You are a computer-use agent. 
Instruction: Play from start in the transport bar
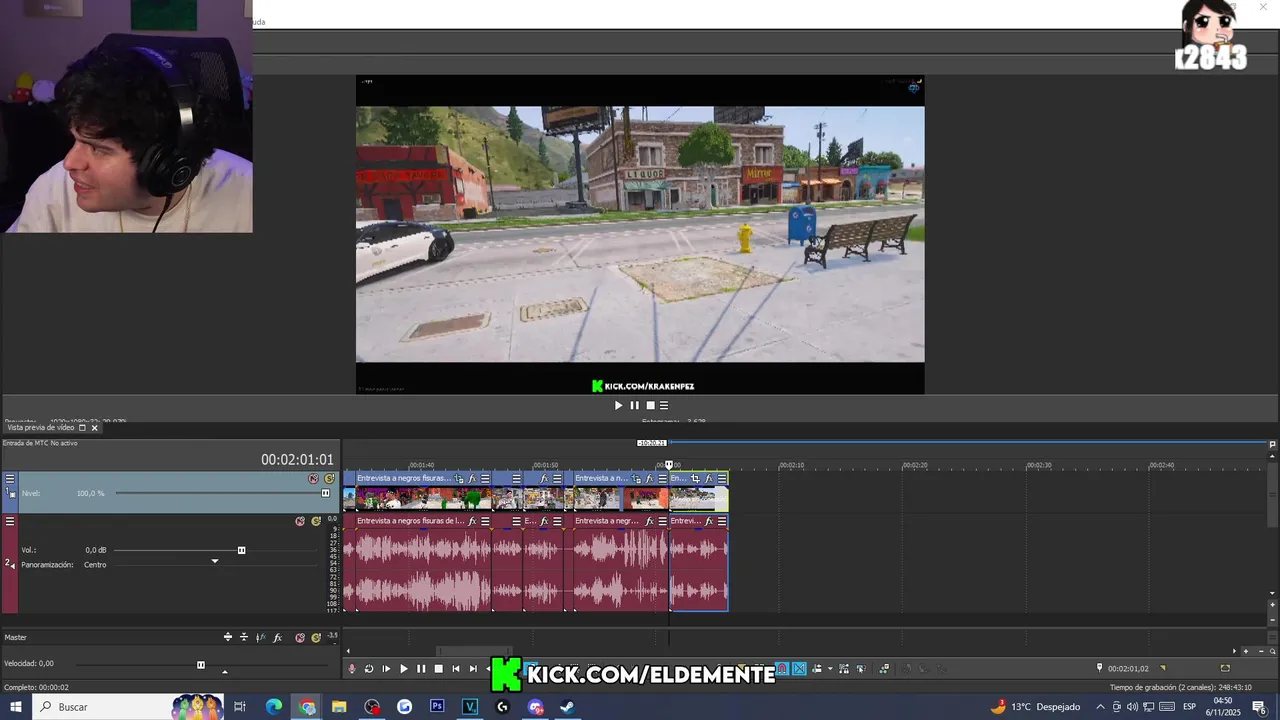(x=386, y=669)
